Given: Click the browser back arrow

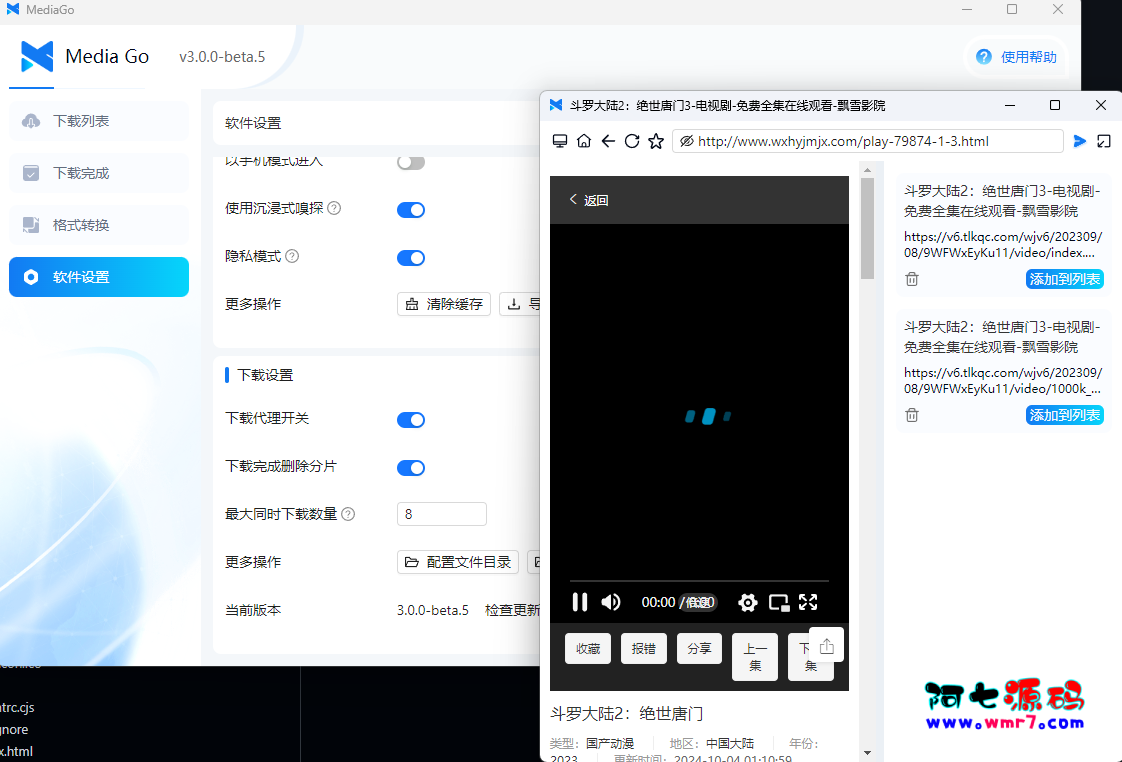Looking at the screenshot, I should pyautogui.click(x=608, y=141).
